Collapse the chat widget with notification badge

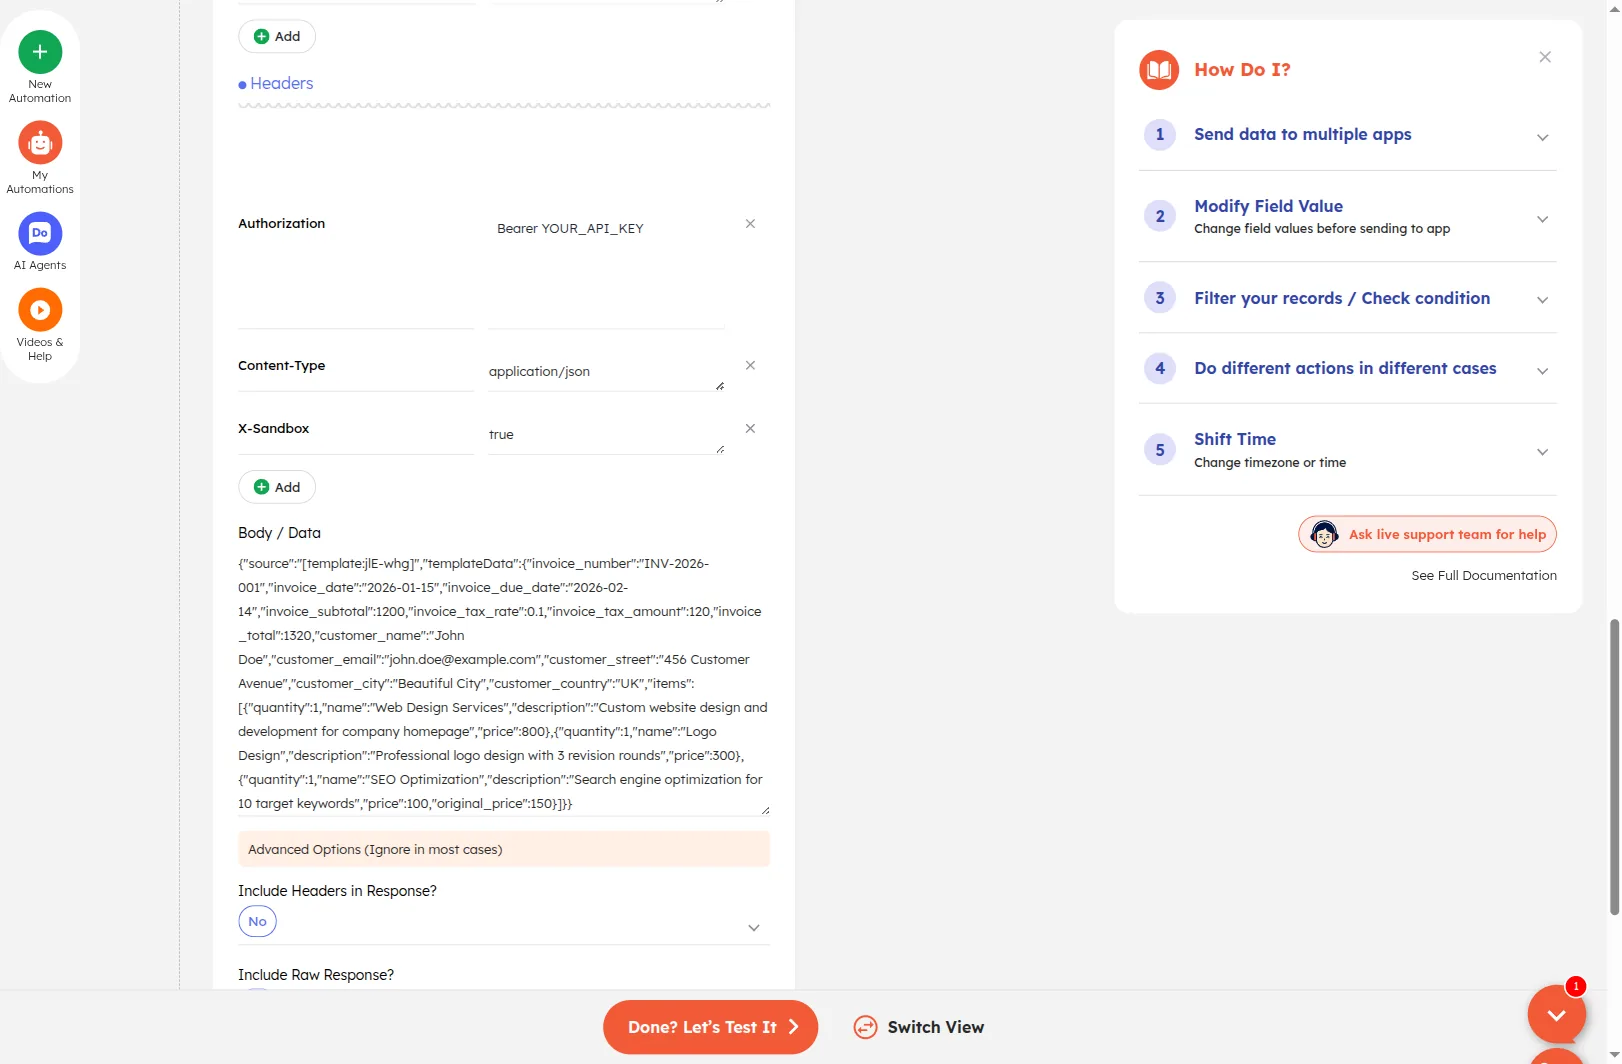tap(1556, 1014)
